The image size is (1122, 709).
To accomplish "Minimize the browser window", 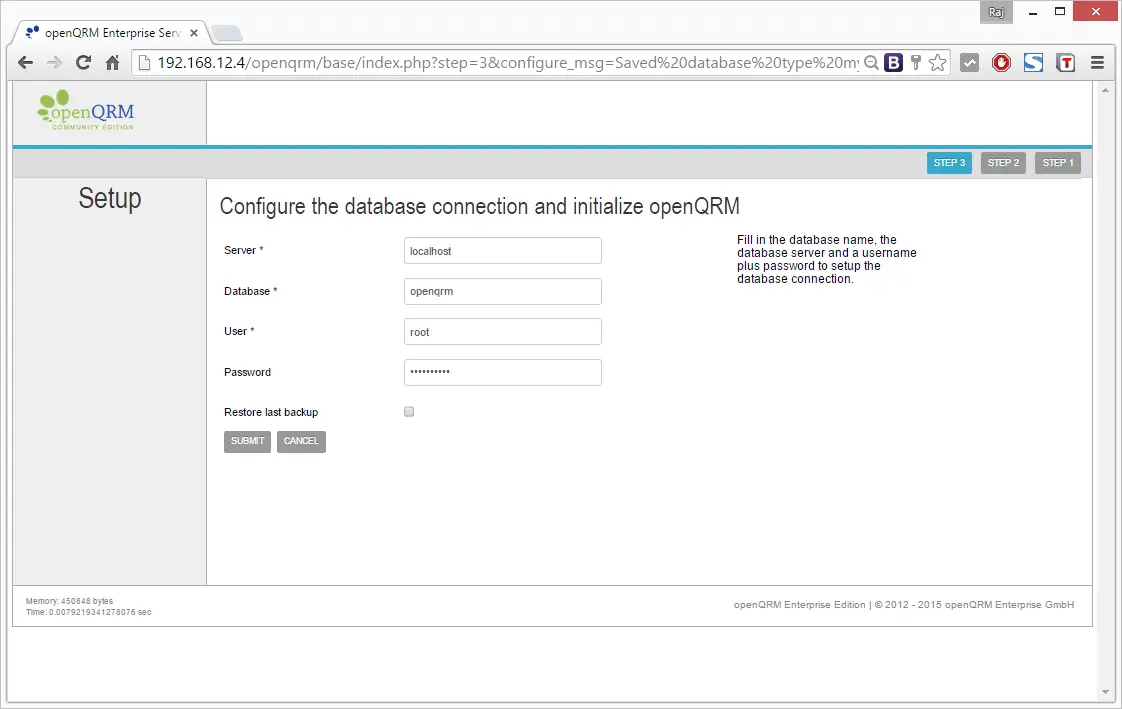I will click(x=1033, y=12).
